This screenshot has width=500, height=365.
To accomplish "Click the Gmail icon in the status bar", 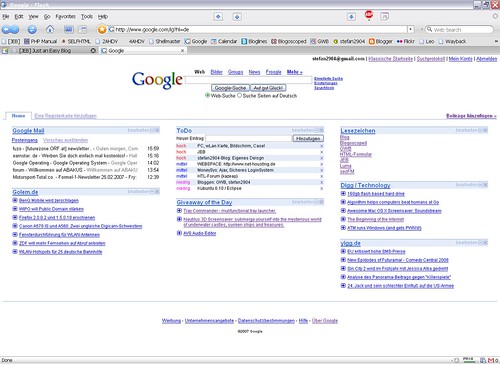I will (x=491, y=360).
